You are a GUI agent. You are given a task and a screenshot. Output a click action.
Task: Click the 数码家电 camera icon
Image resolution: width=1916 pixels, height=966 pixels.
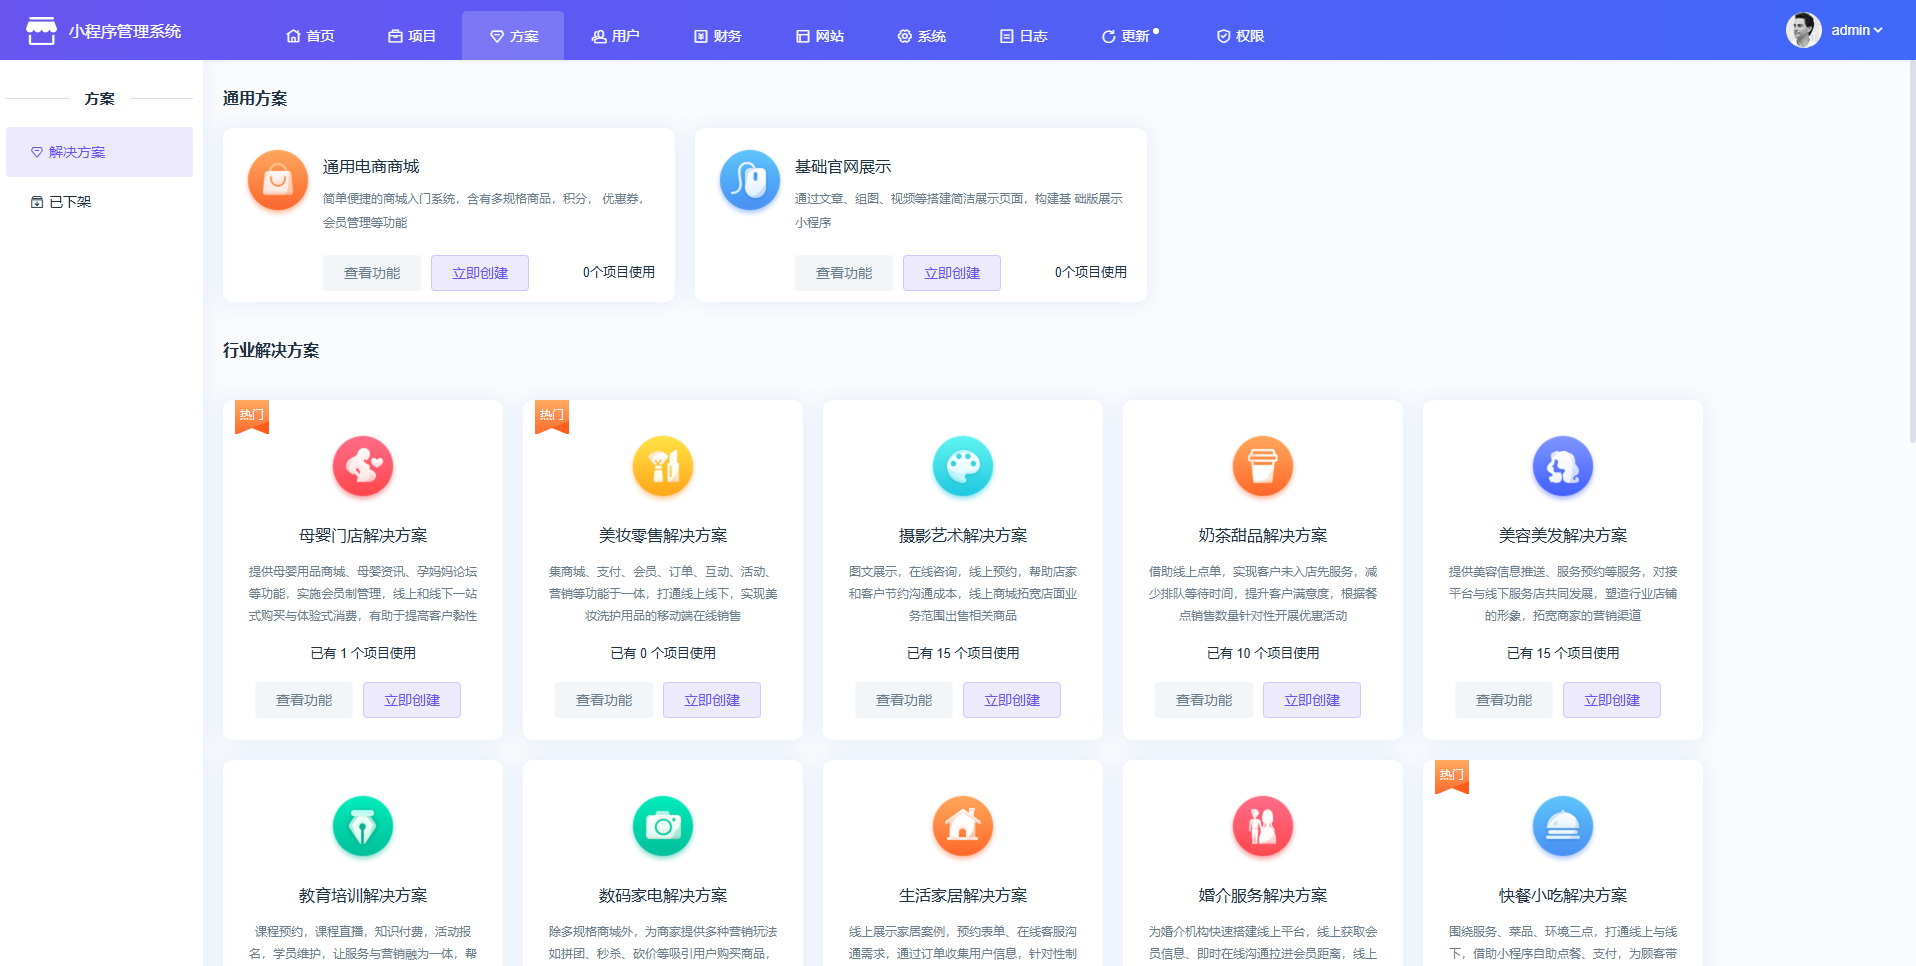point(662,826)
